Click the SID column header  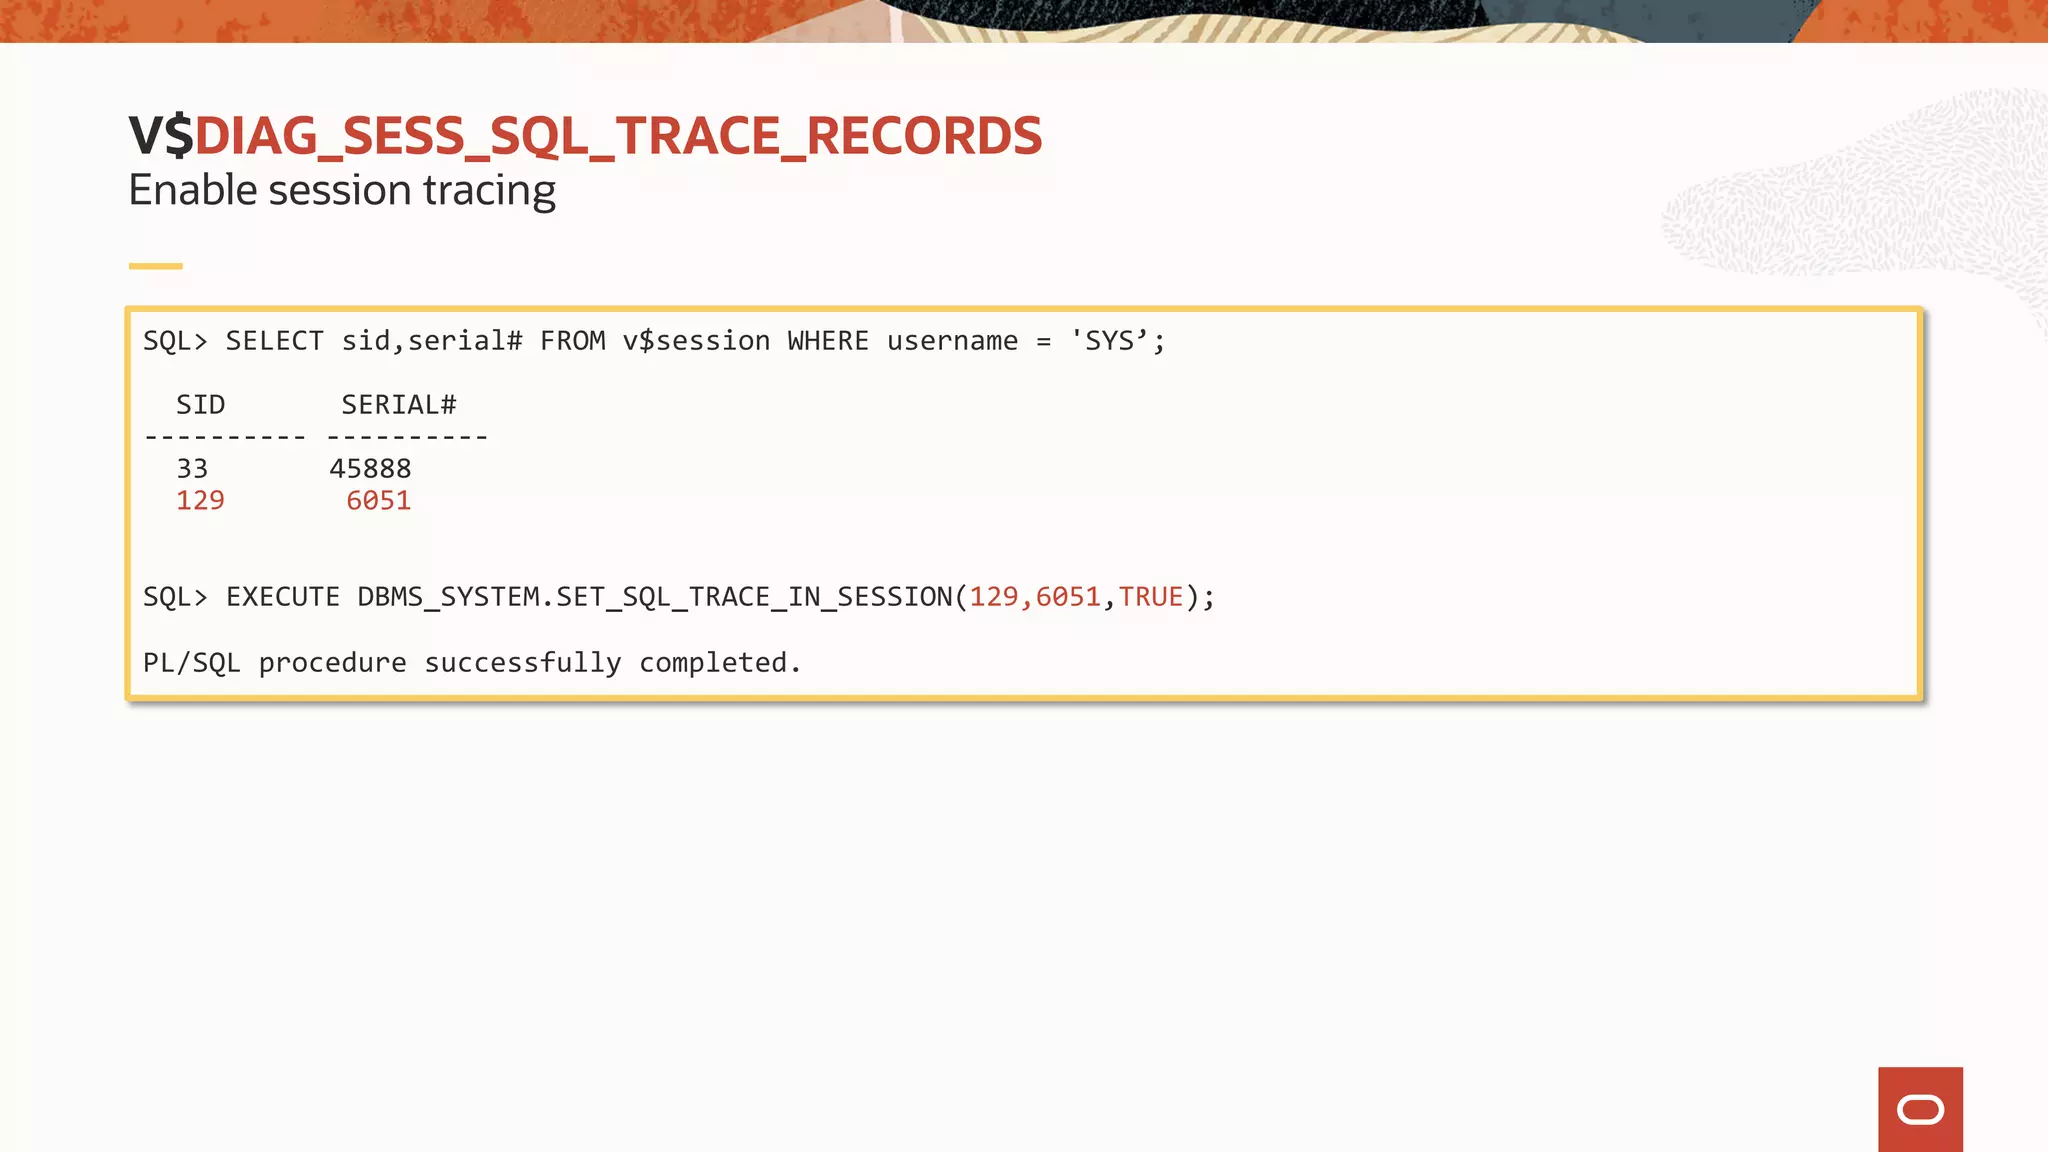click(x=201, y=405)
